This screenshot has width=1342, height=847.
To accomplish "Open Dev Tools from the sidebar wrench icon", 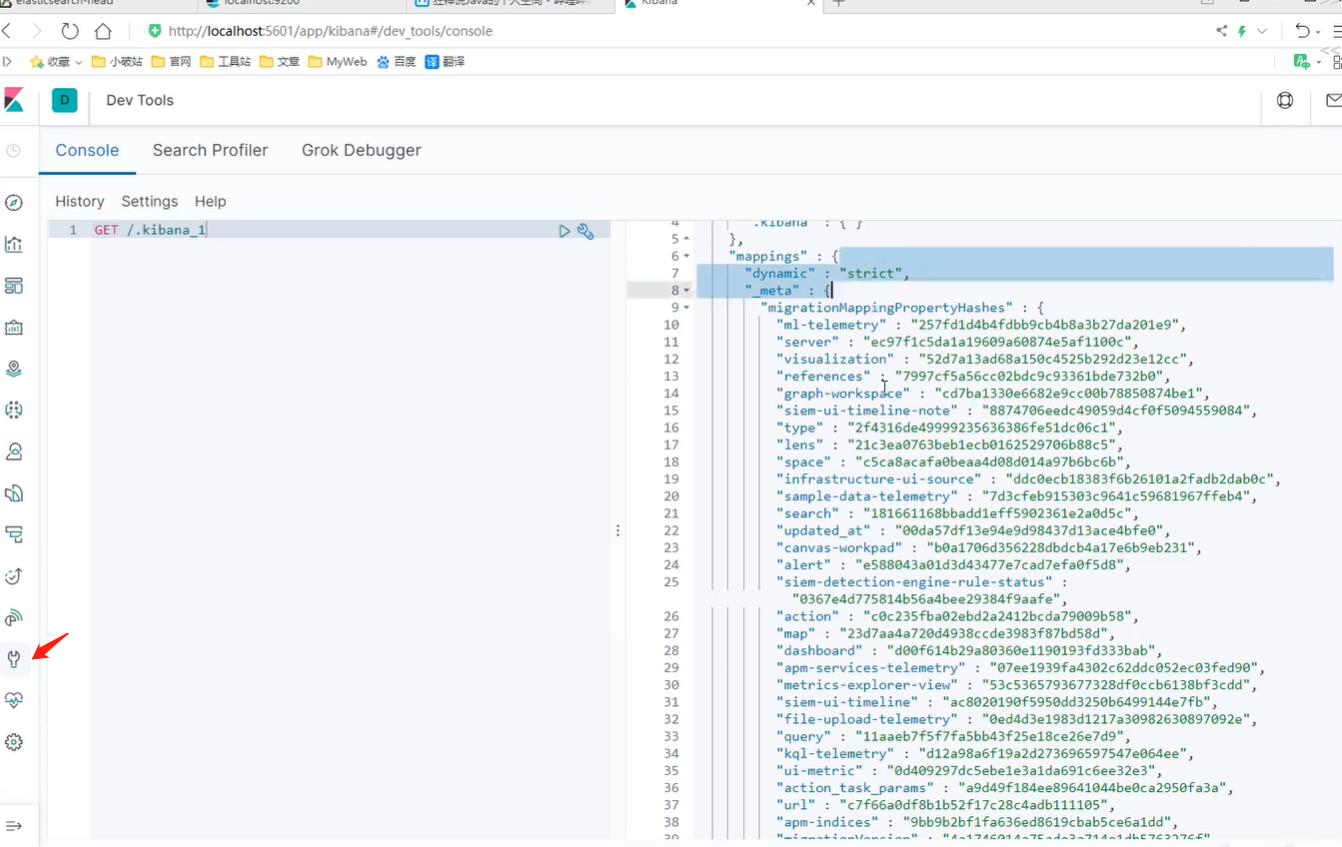I will (14, 659).
